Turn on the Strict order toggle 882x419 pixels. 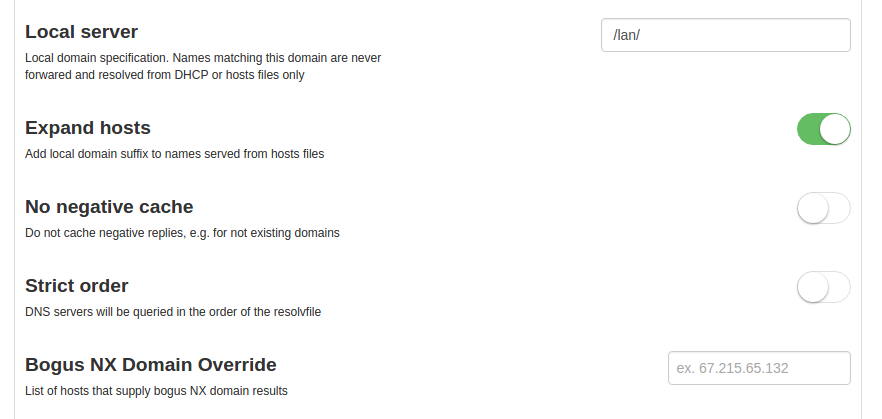point(823,287)
